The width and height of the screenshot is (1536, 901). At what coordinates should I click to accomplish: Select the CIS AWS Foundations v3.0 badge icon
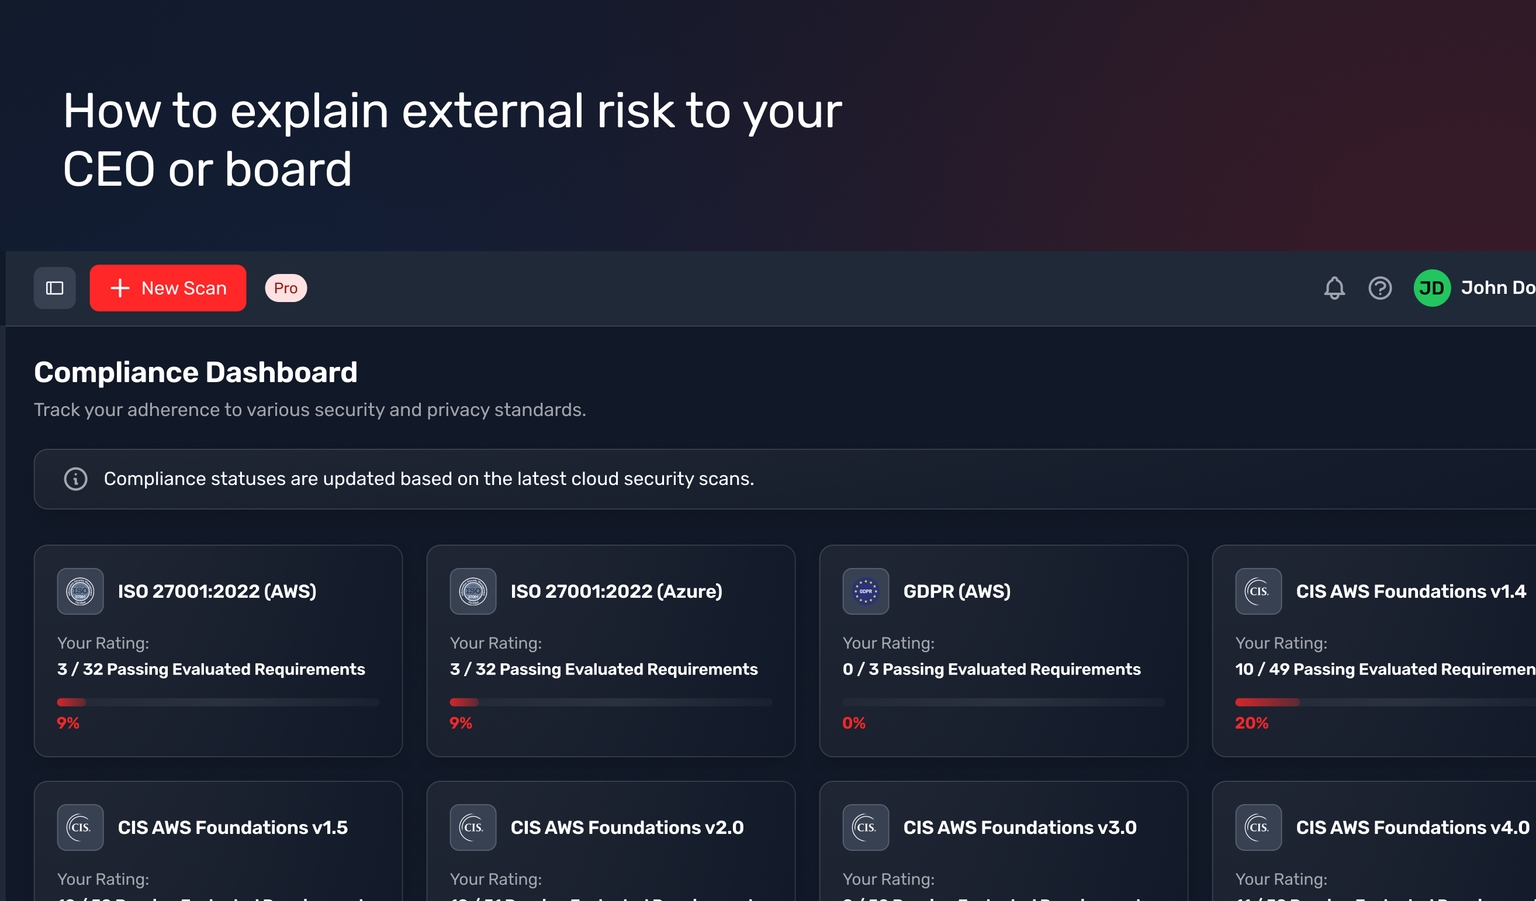tap(865, 827)
